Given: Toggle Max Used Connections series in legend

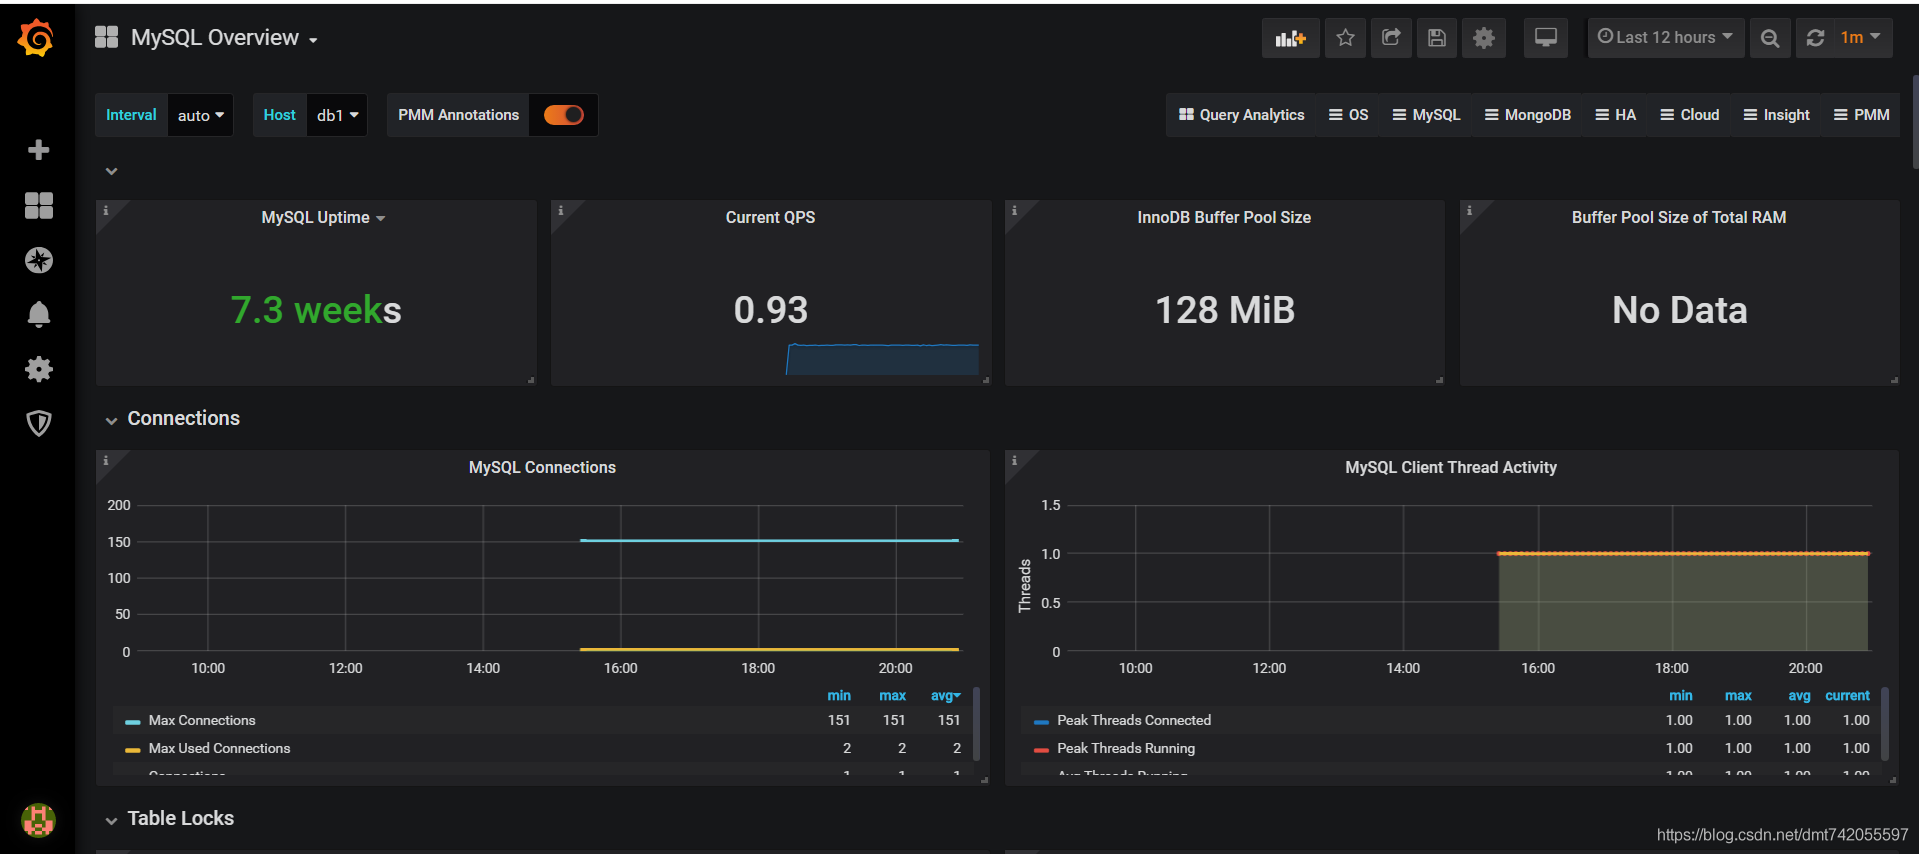Looking at the screenshot, I should [219, 748].
